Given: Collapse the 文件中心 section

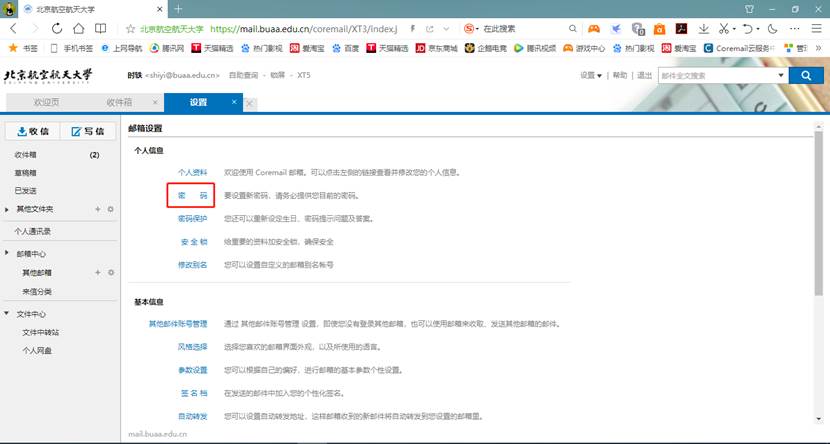Looking at the screenshot, I should pyautogui.click(x=8, y=314).
